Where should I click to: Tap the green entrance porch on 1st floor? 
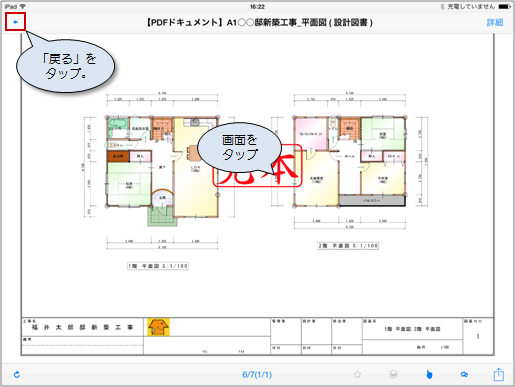162,217
